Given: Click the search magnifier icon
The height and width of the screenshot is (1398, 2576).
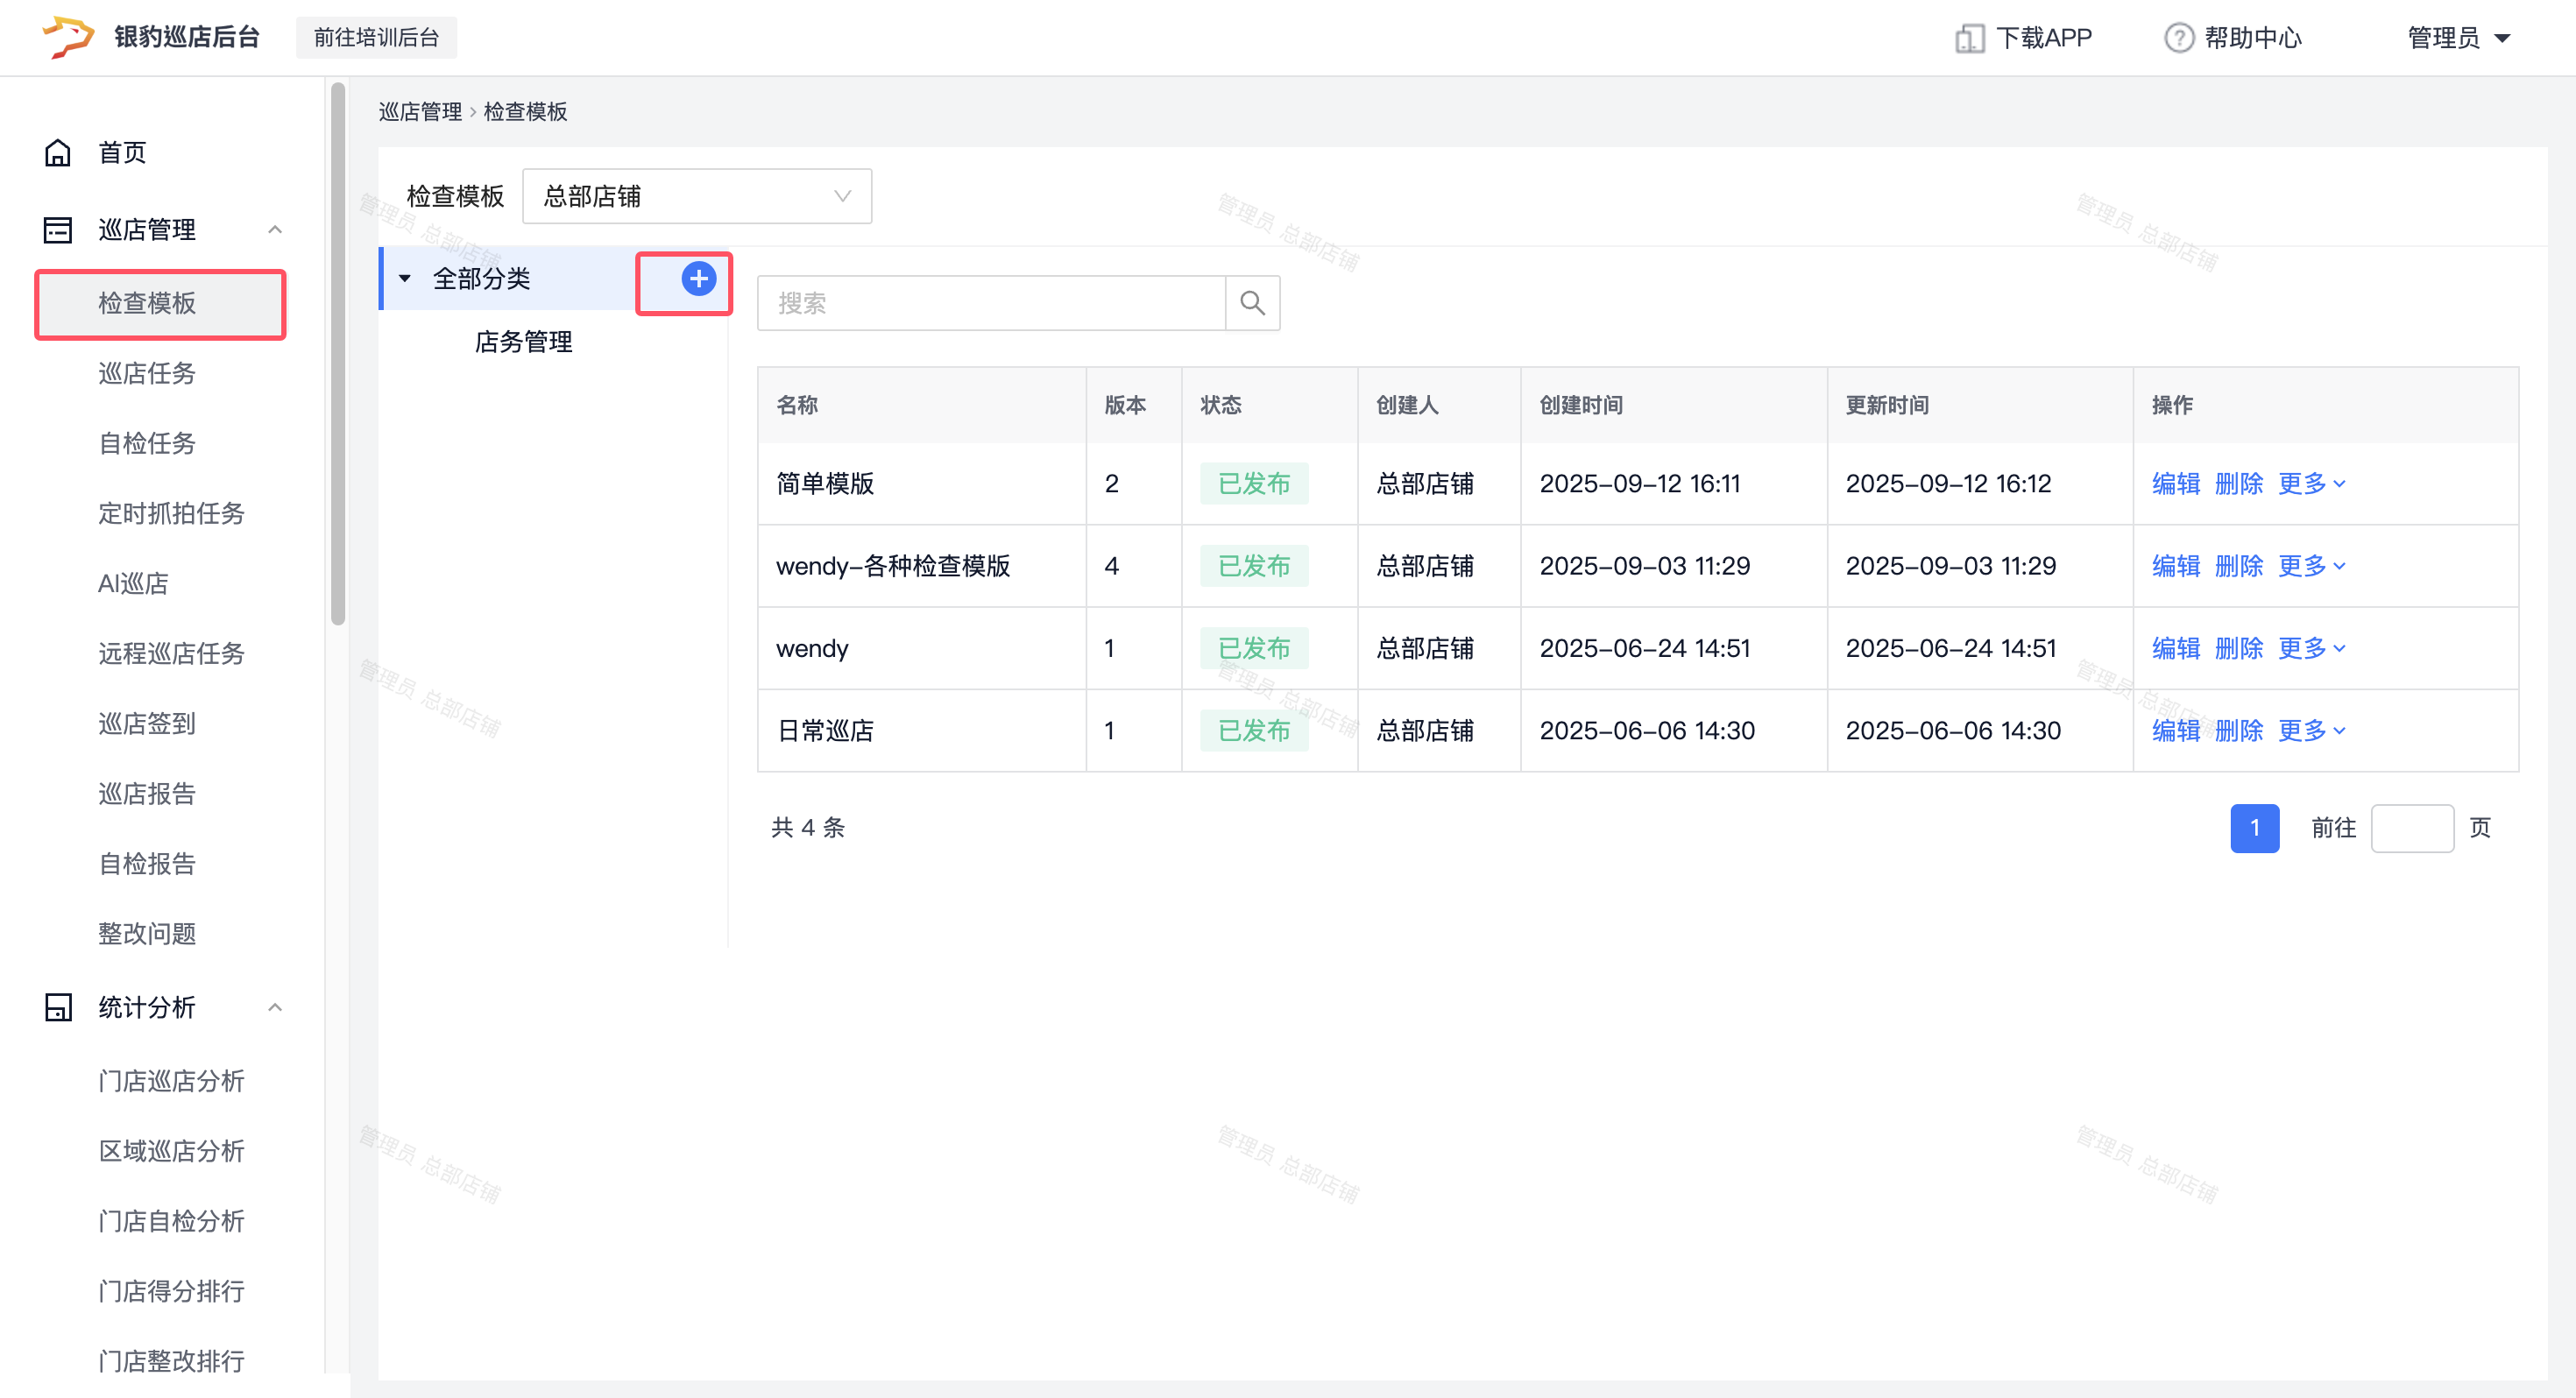Looking at the screenshot, I should point(1252,303).
